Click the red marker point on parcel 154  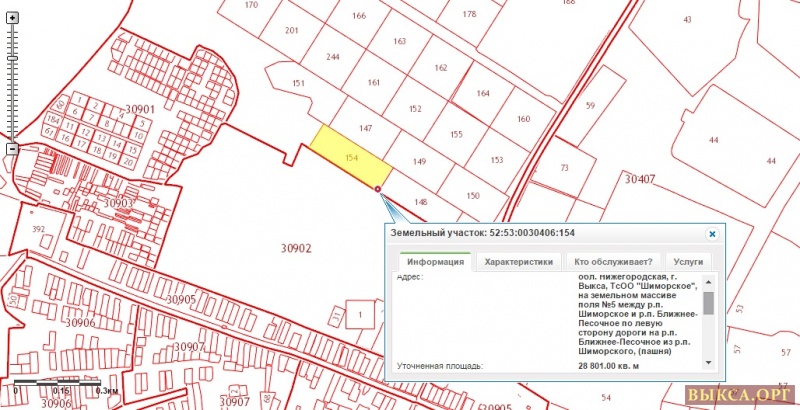pyautogui.click(x=378, y=188)
